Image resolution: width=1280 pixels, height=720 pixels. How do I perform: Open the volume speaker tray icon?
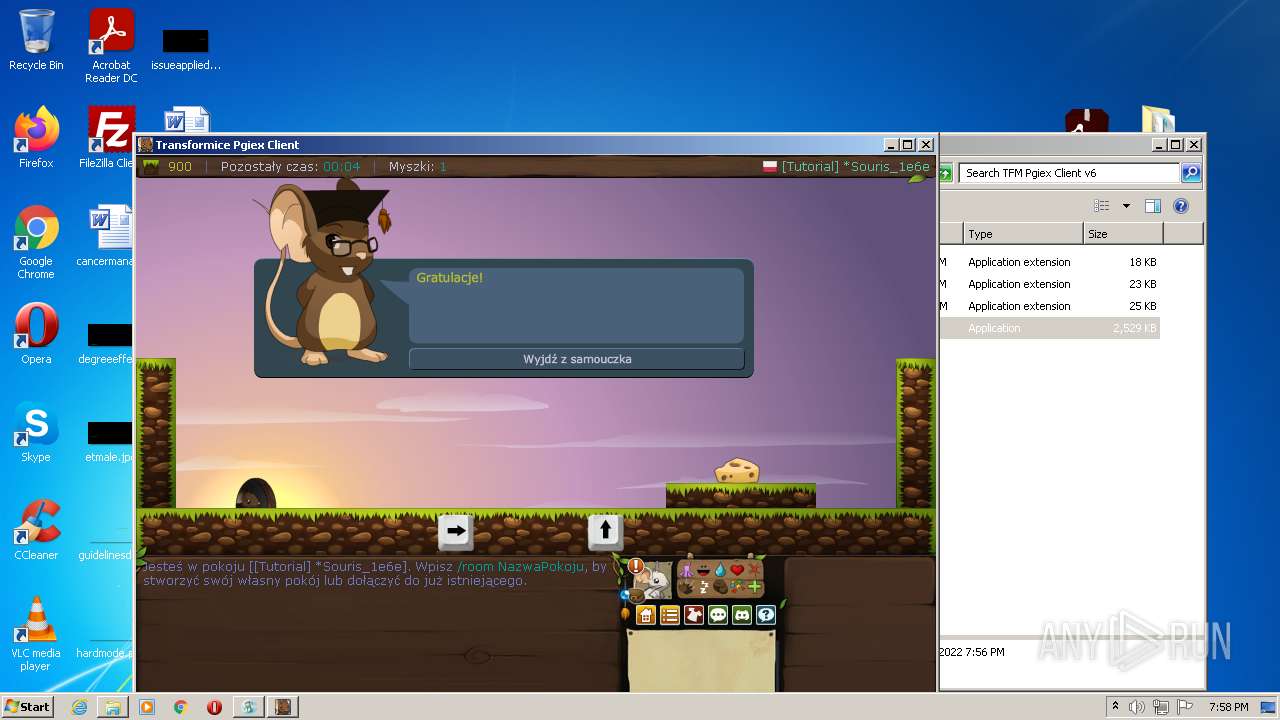[x=1136, y=707]
